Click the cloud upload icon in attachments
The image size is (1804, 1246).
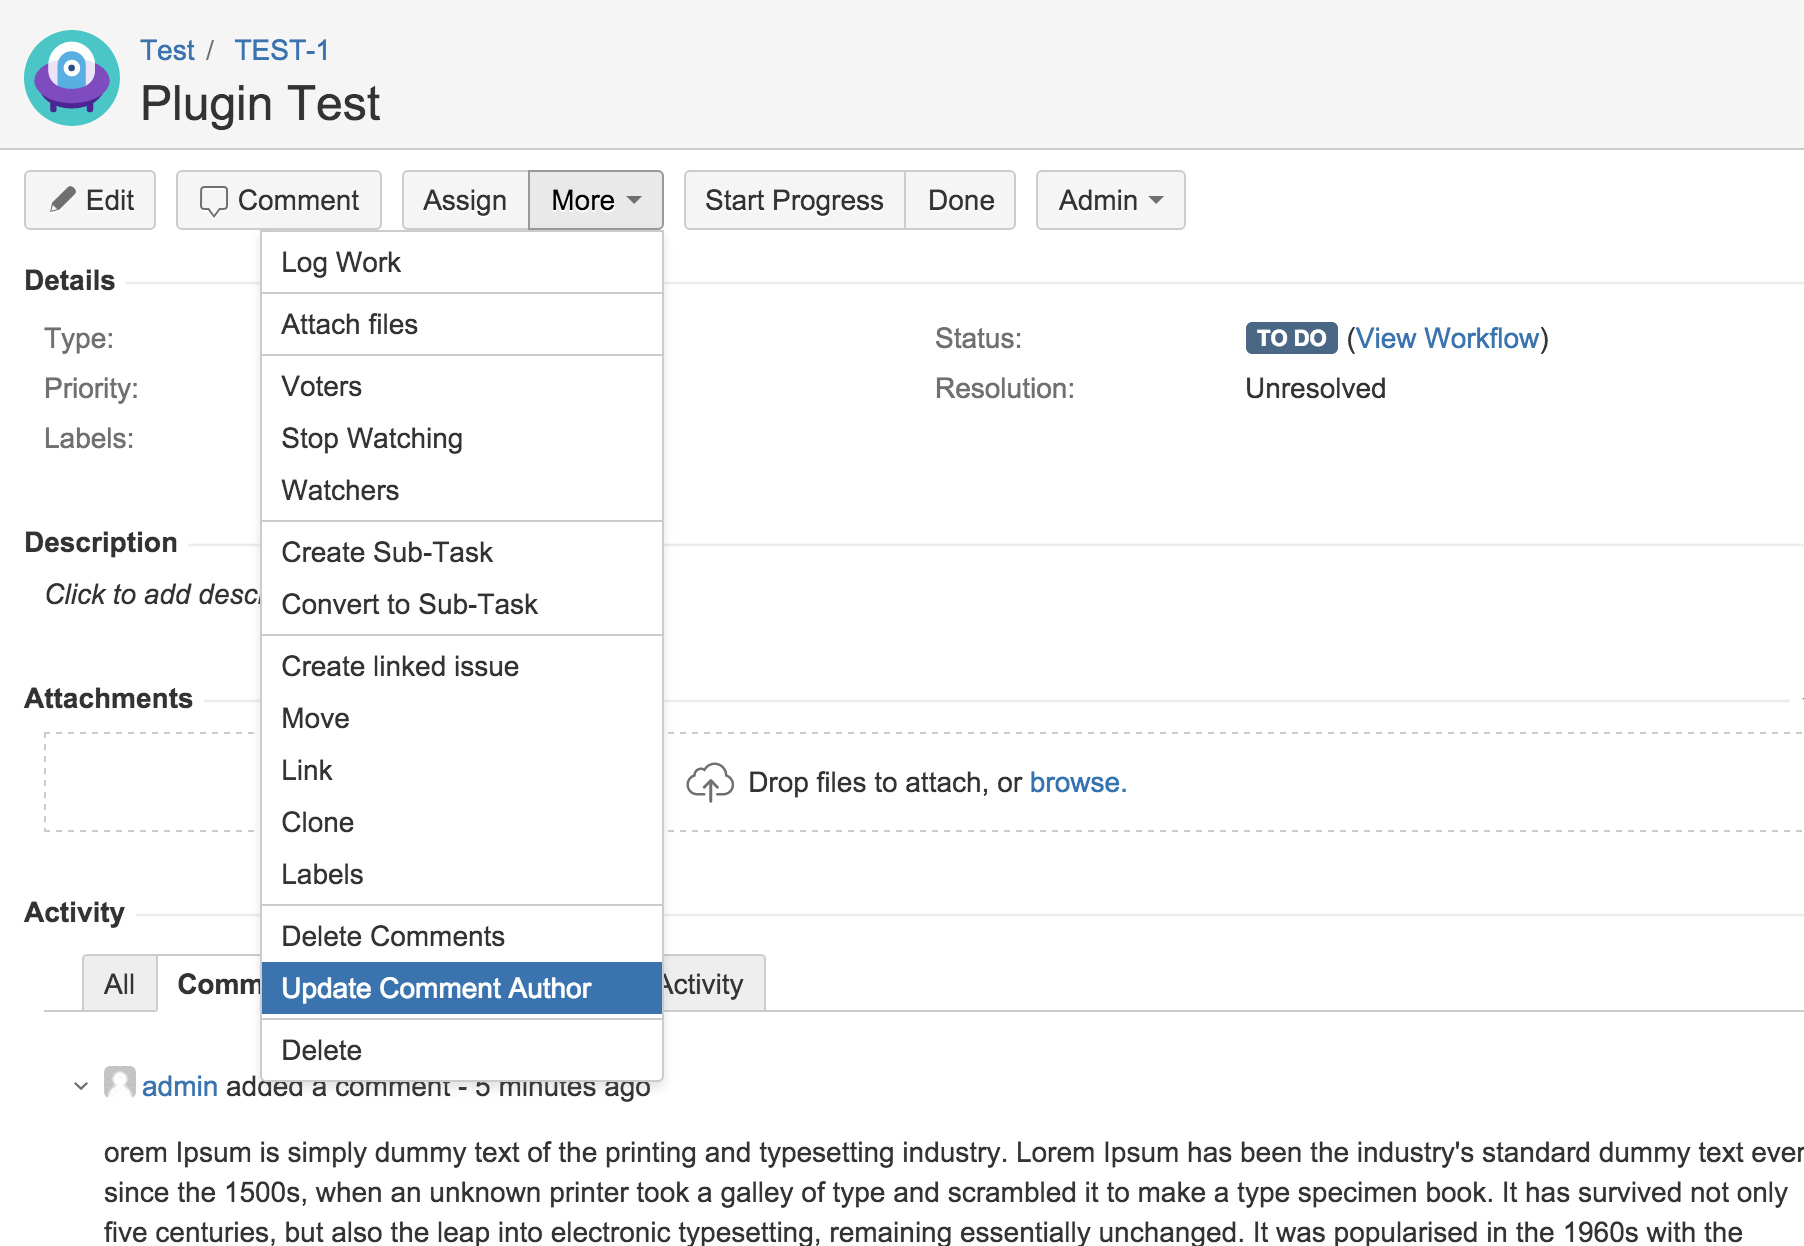pos(710,782)
